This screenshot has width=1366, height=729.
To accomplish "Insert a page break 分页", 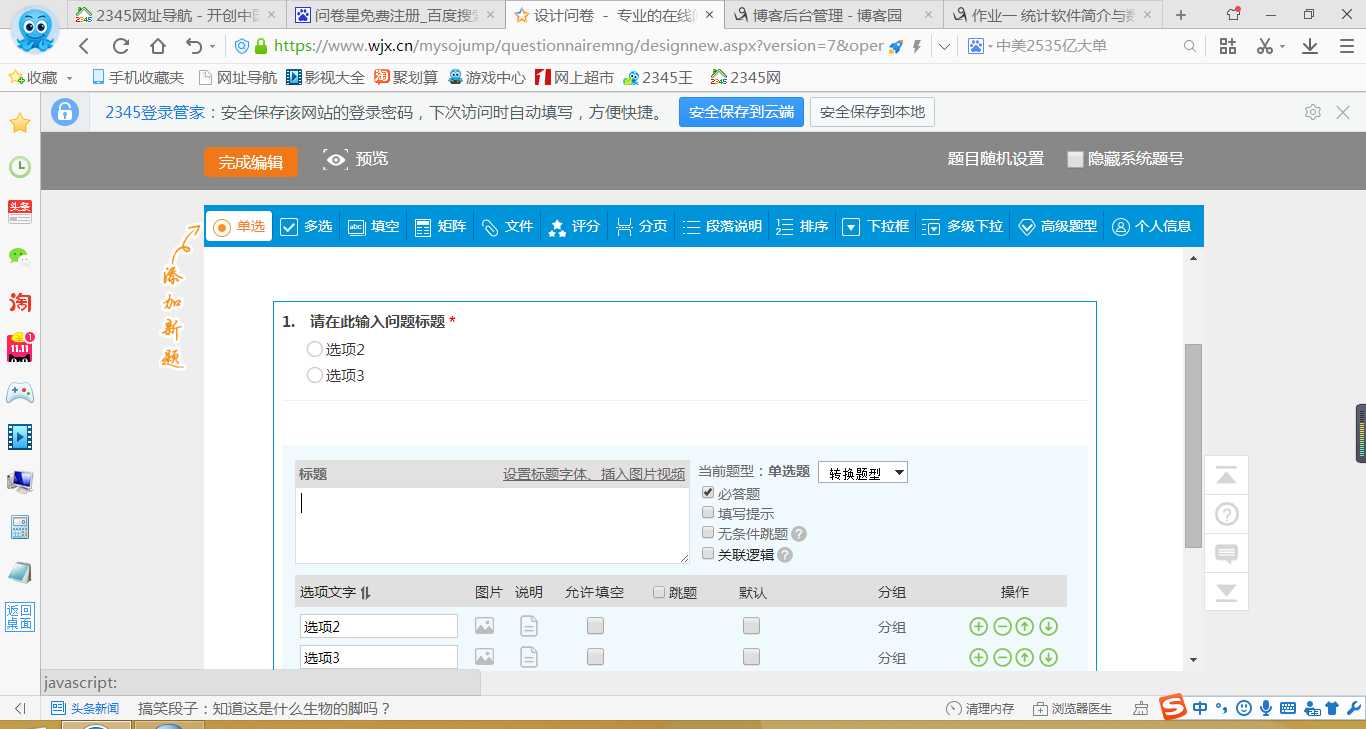I will click(641, 227).
